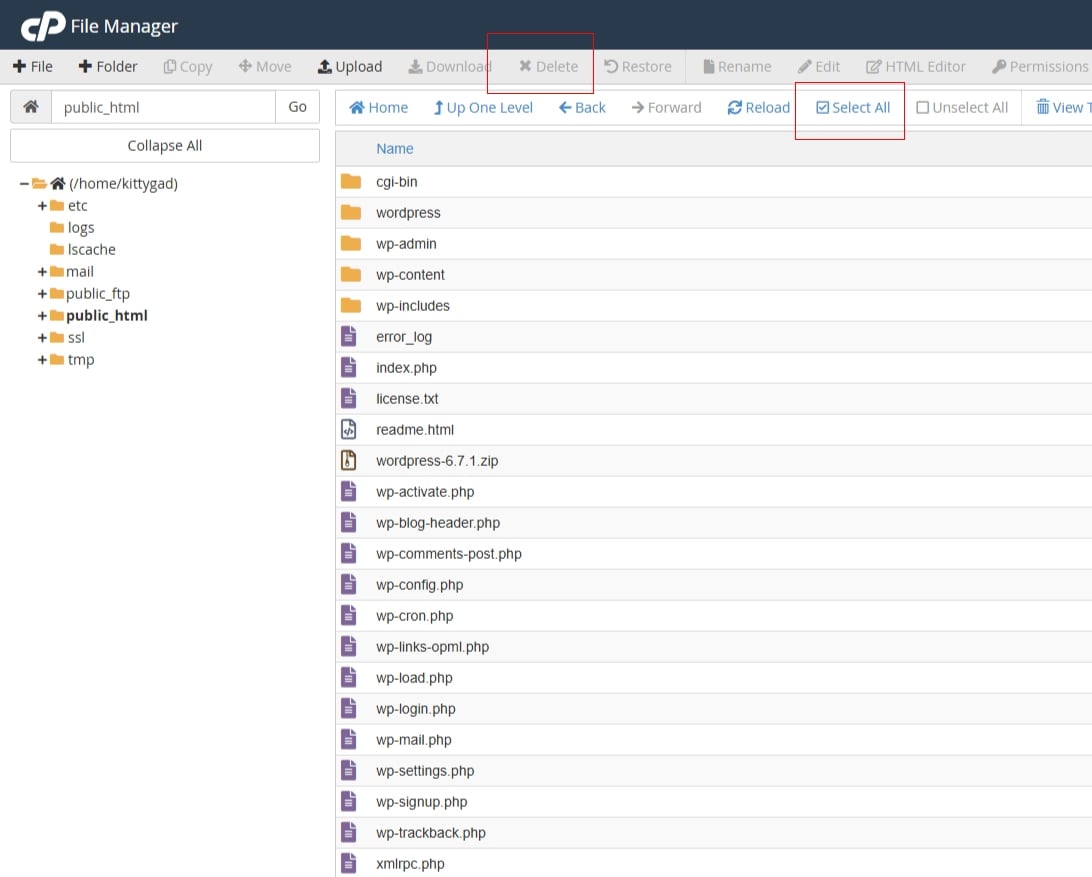Select public_html in the folder tree
Image resolution: width=1092 pixels, height=877 pixels.
coord(107,316)
